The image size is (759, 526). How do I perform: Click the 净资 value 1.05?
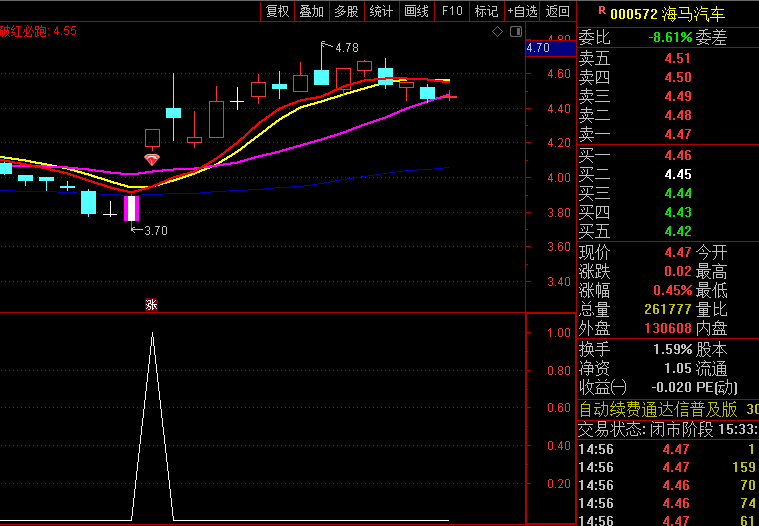678,368
